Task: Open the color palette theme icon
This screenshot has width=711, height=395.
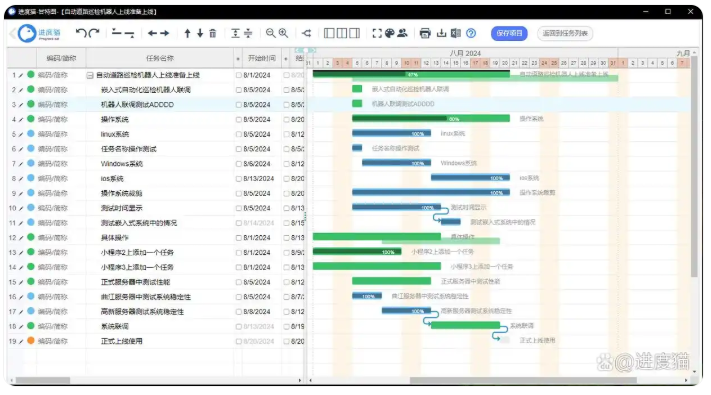Action: coord(390,33)
